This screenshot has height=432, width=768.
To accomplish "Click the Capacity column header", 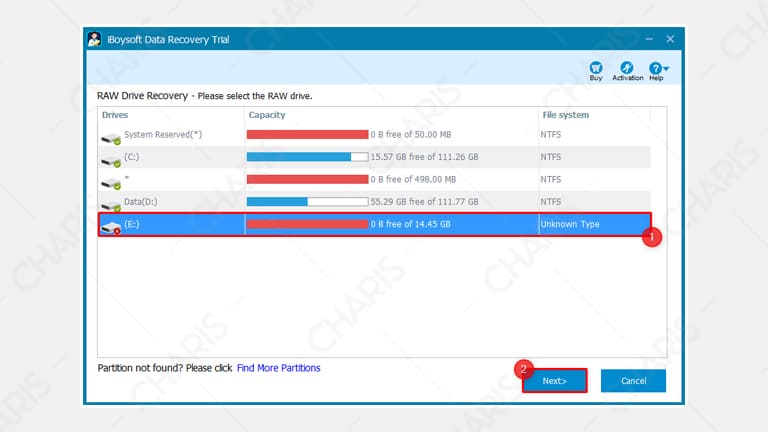I will [266, 115].
